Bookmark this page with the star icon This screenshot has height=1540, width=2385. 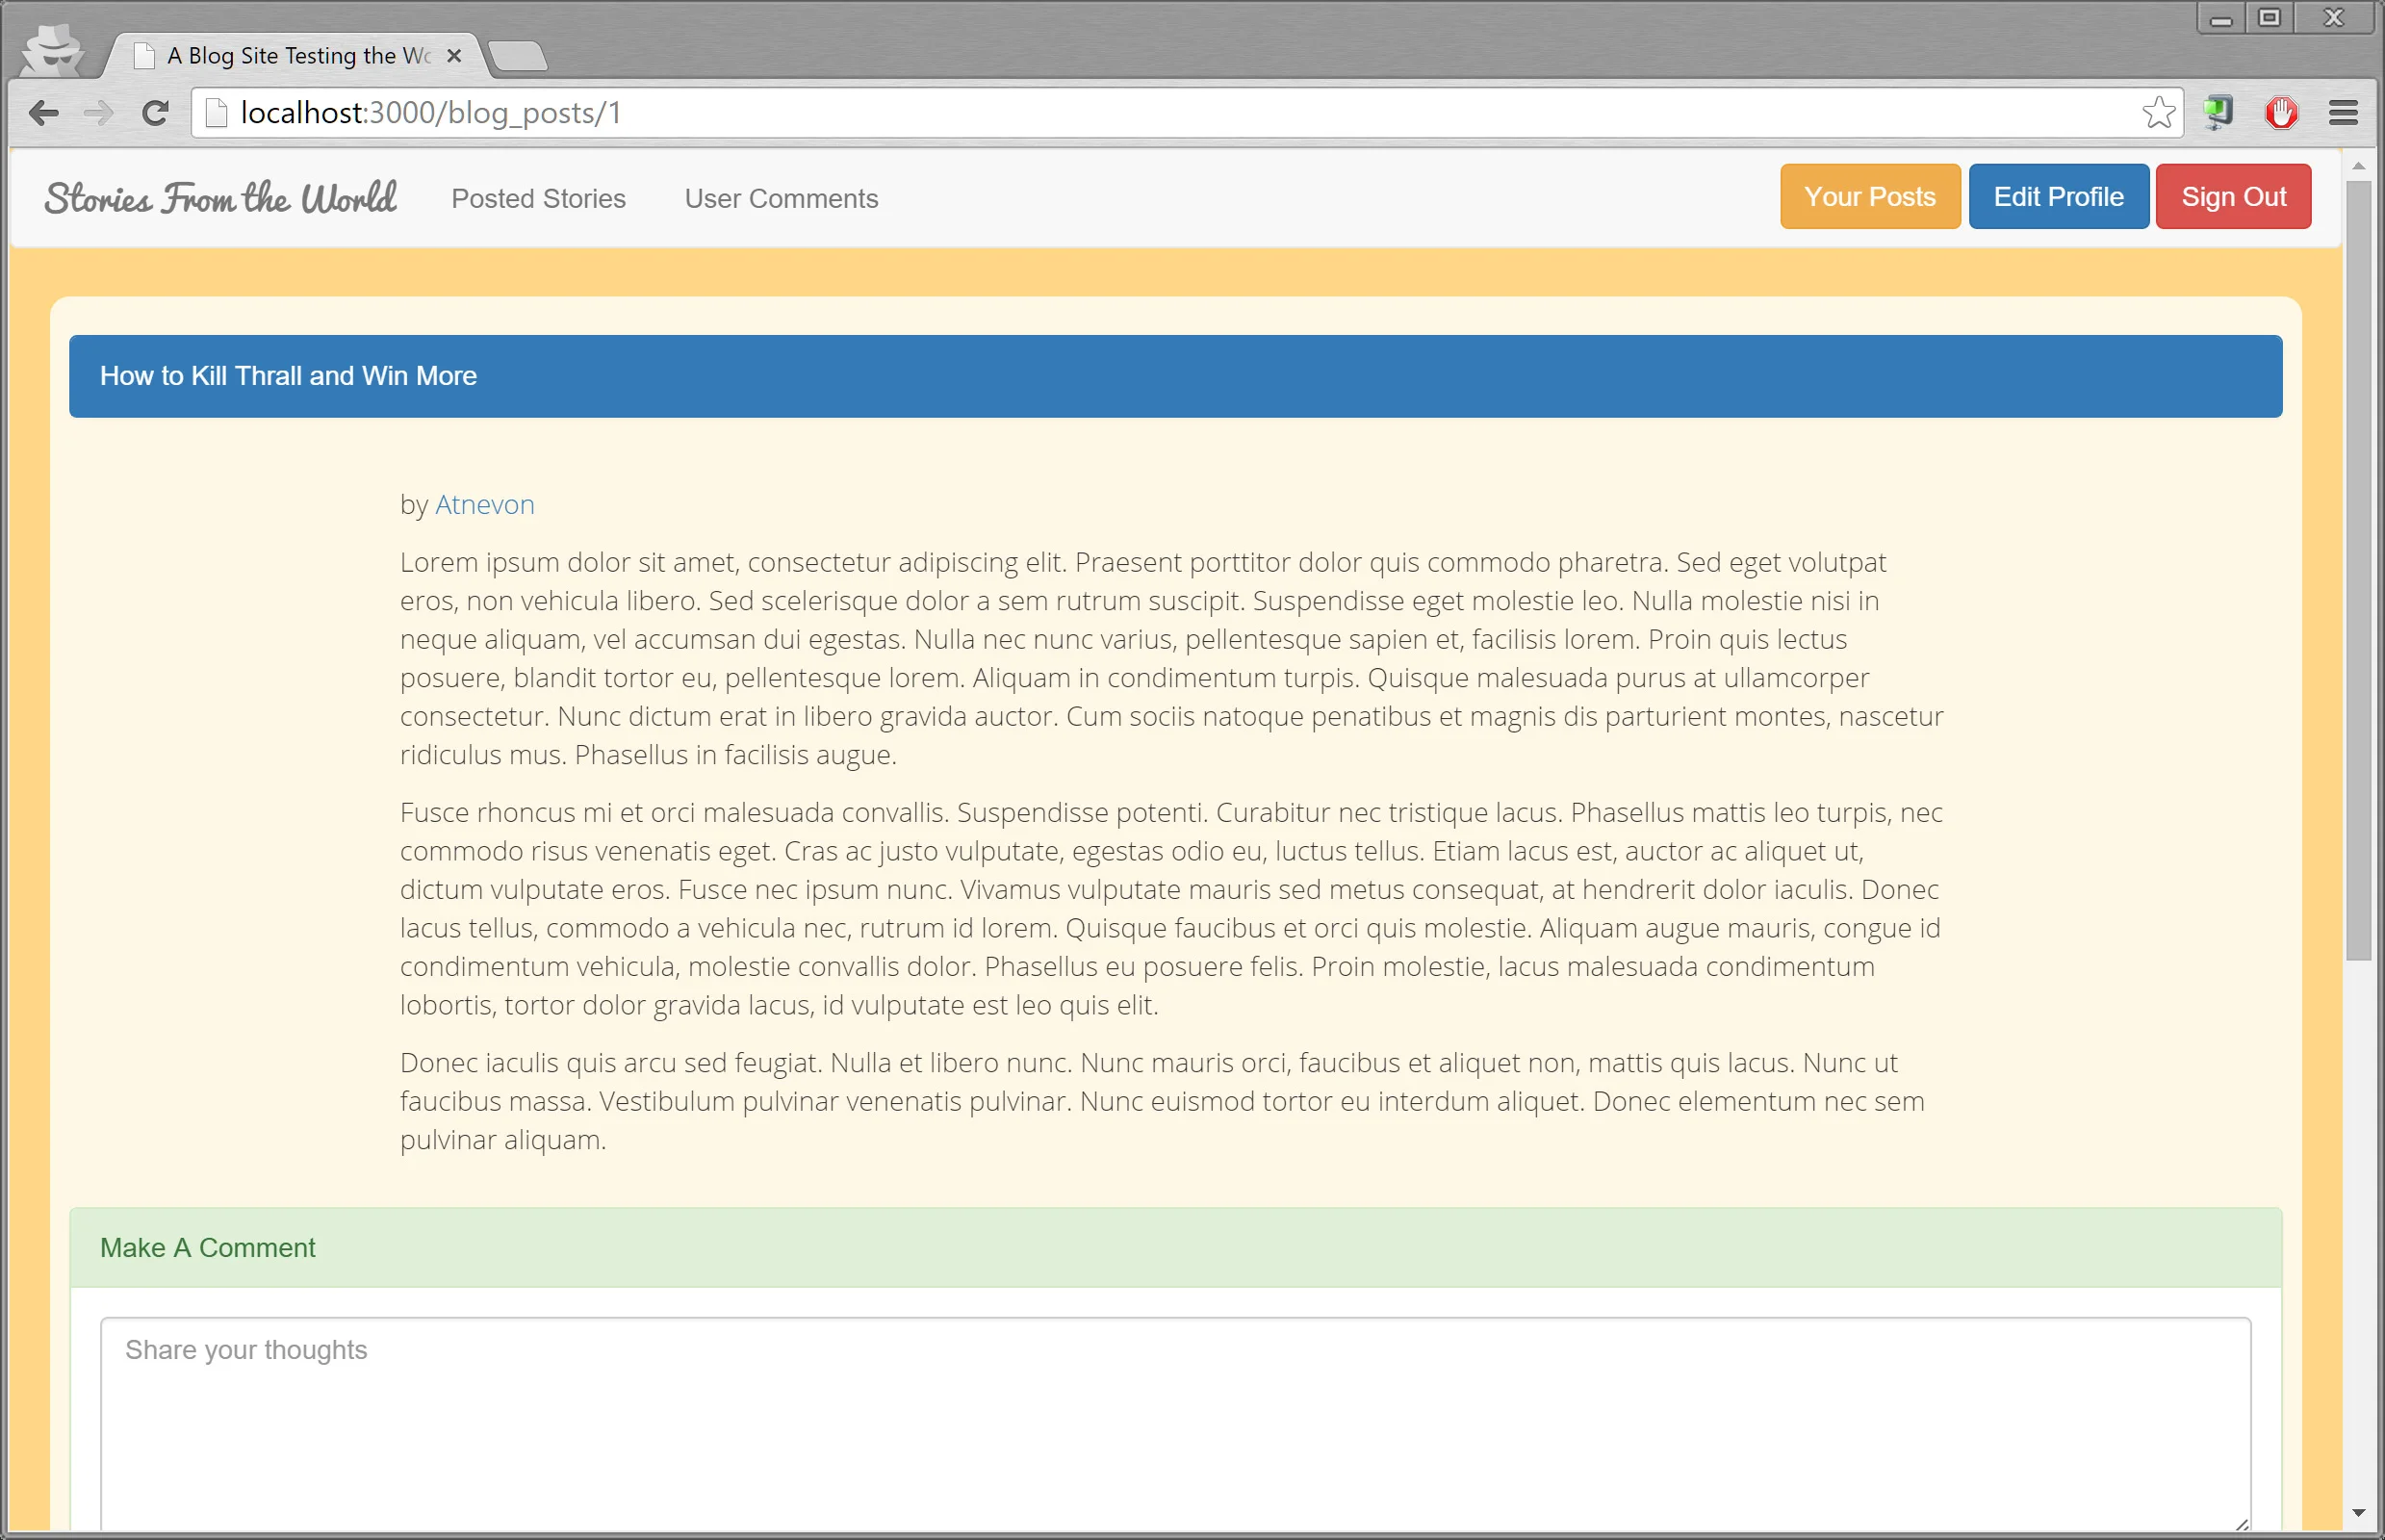click(x=2160, y=112)
